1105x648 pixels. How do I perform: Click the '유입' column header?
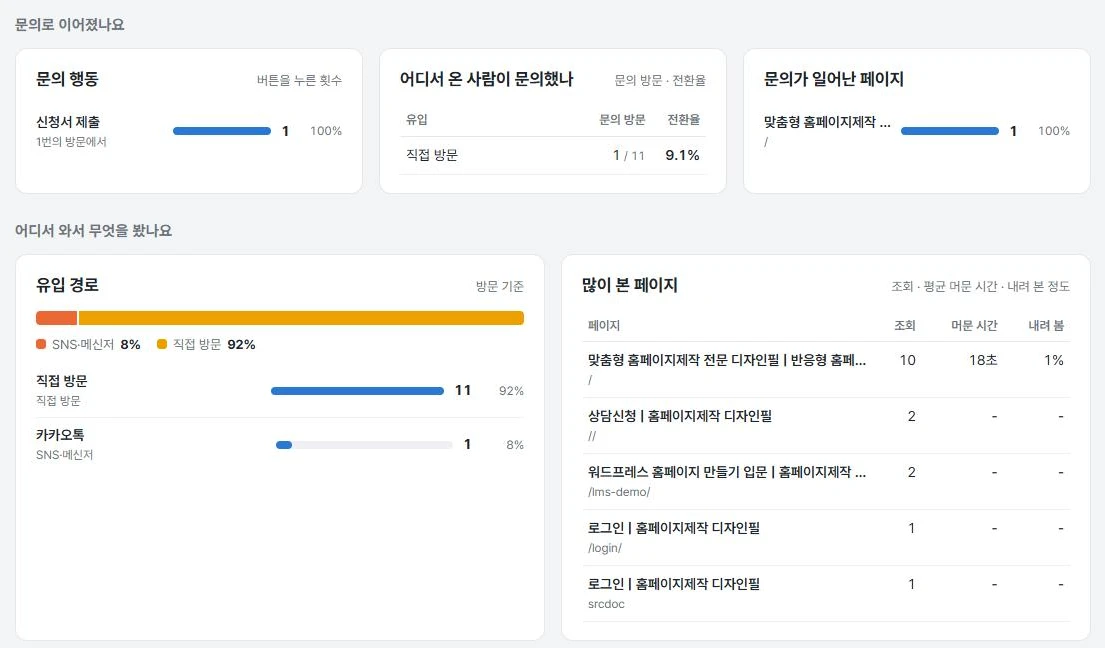tap(416, 119)
